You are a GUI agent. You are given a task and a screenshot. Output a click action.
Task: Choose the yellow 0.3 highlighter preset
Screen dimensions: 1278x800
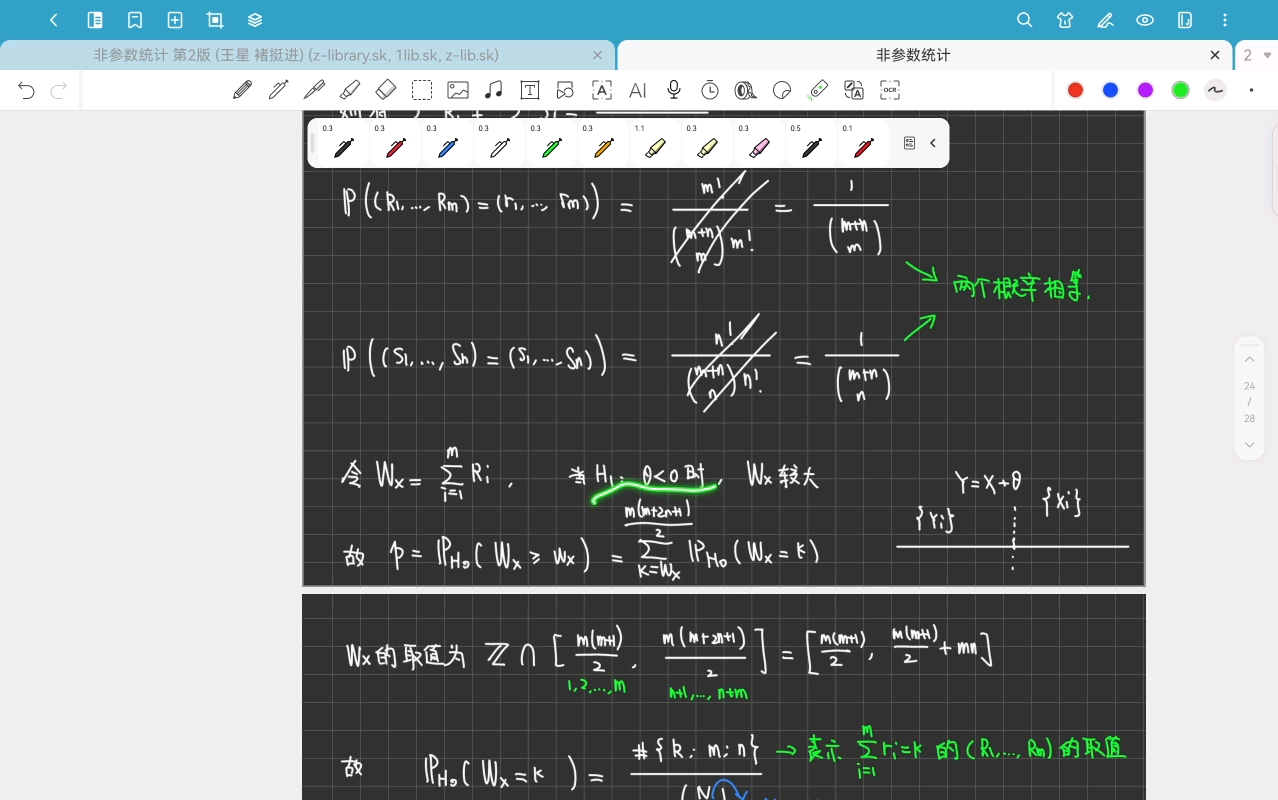pos(708,144)
